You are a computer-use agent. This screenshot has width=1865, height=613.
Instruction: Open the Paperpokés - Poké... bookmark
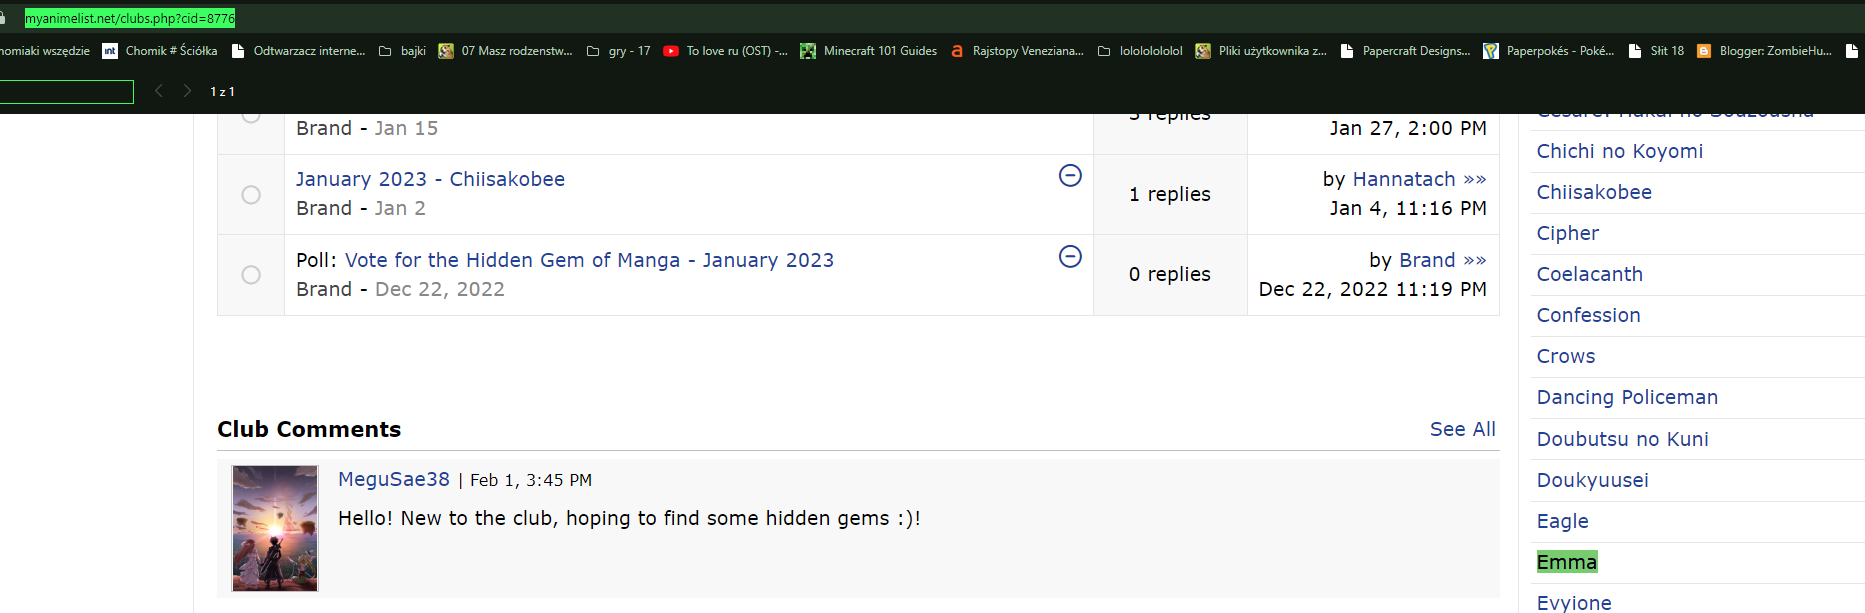1549,51
